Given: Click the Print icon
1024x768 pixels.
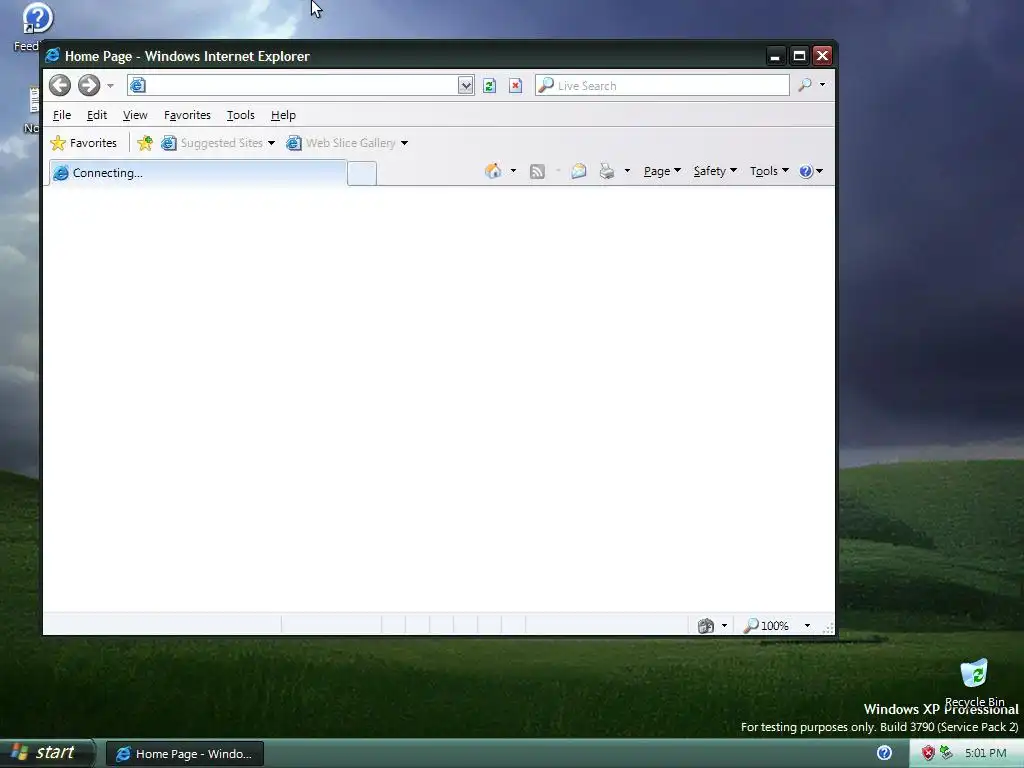Looking at the screenshot, I should coord(607,171).
